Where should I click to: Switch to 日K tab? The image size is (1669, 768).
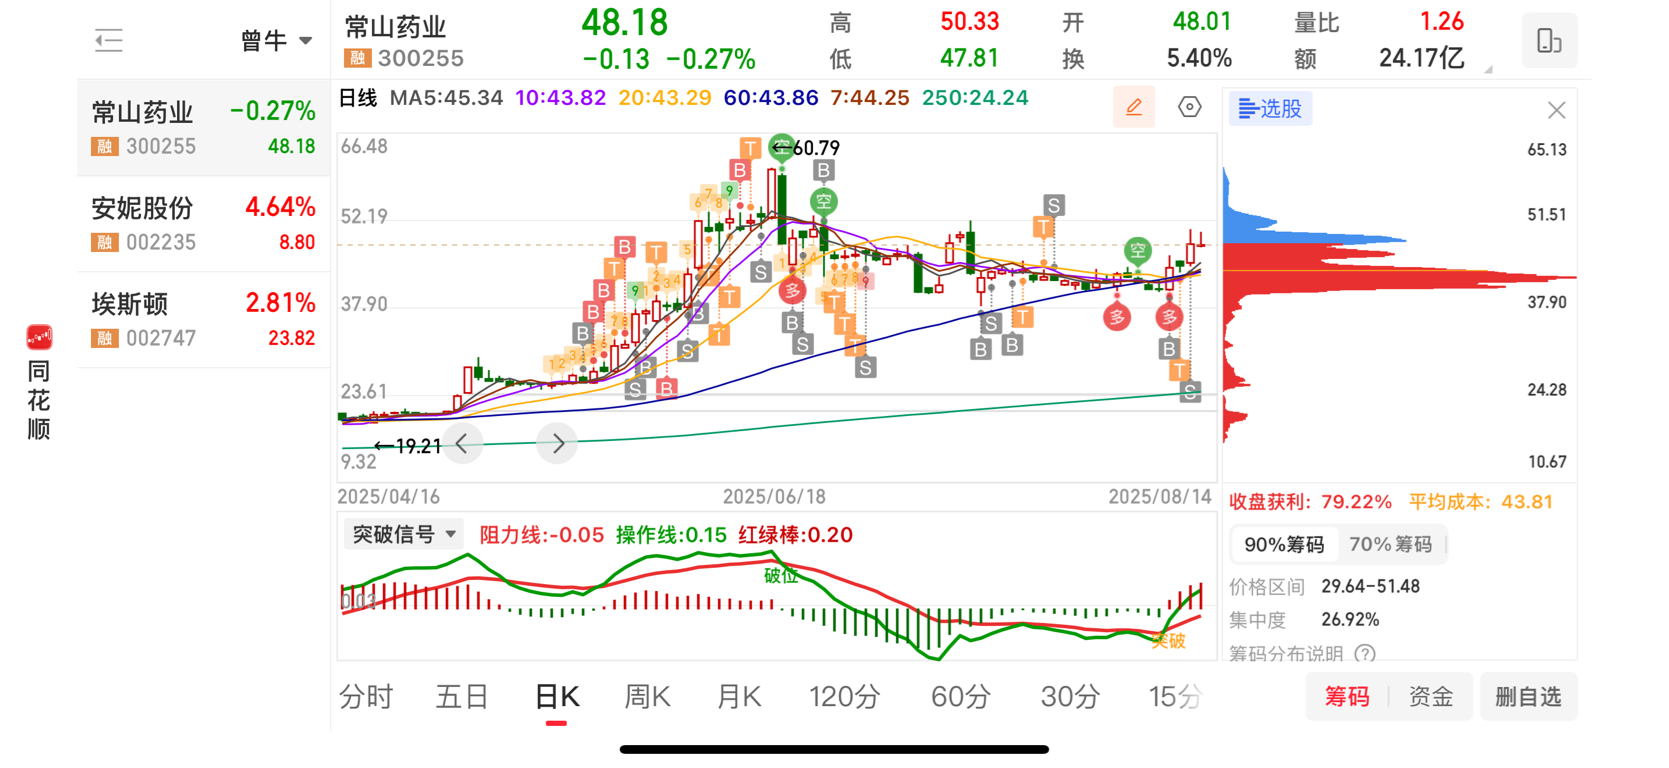coord(557,697)
